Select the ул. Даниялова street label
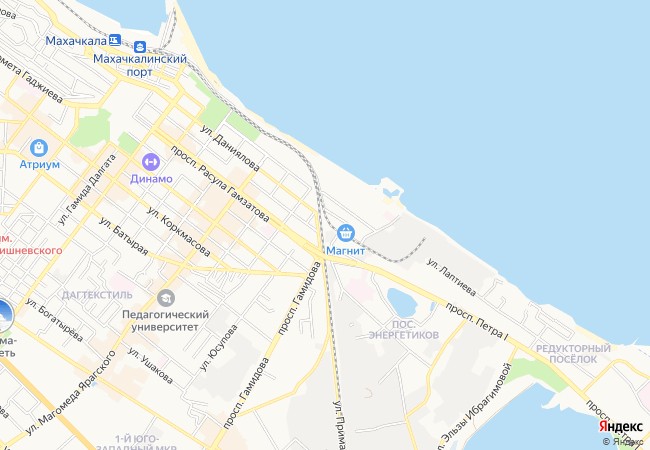 pyautogui.click(x=230, y=148)
